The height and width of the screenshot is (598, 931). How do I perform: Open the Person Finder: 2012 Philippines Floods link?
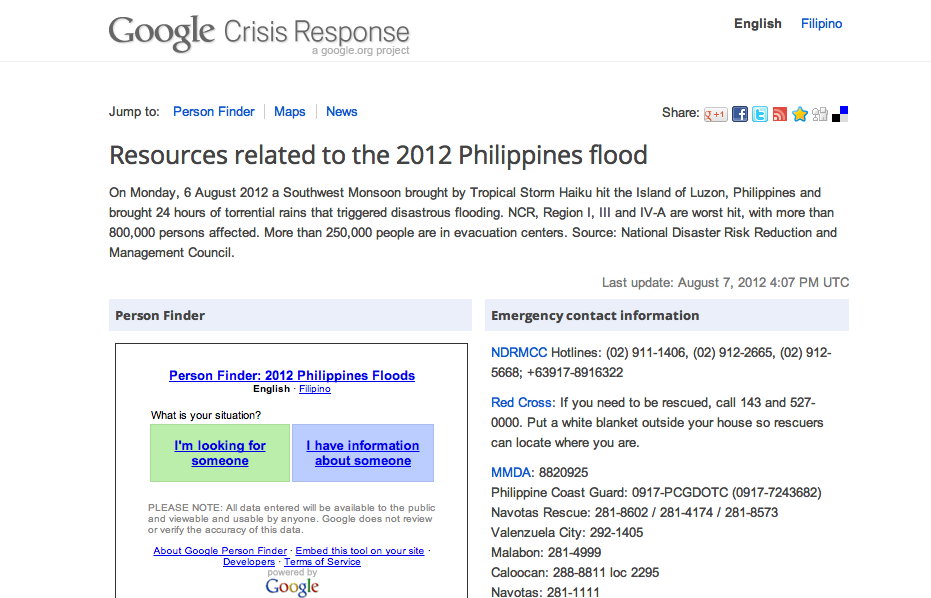click(291, 375)
